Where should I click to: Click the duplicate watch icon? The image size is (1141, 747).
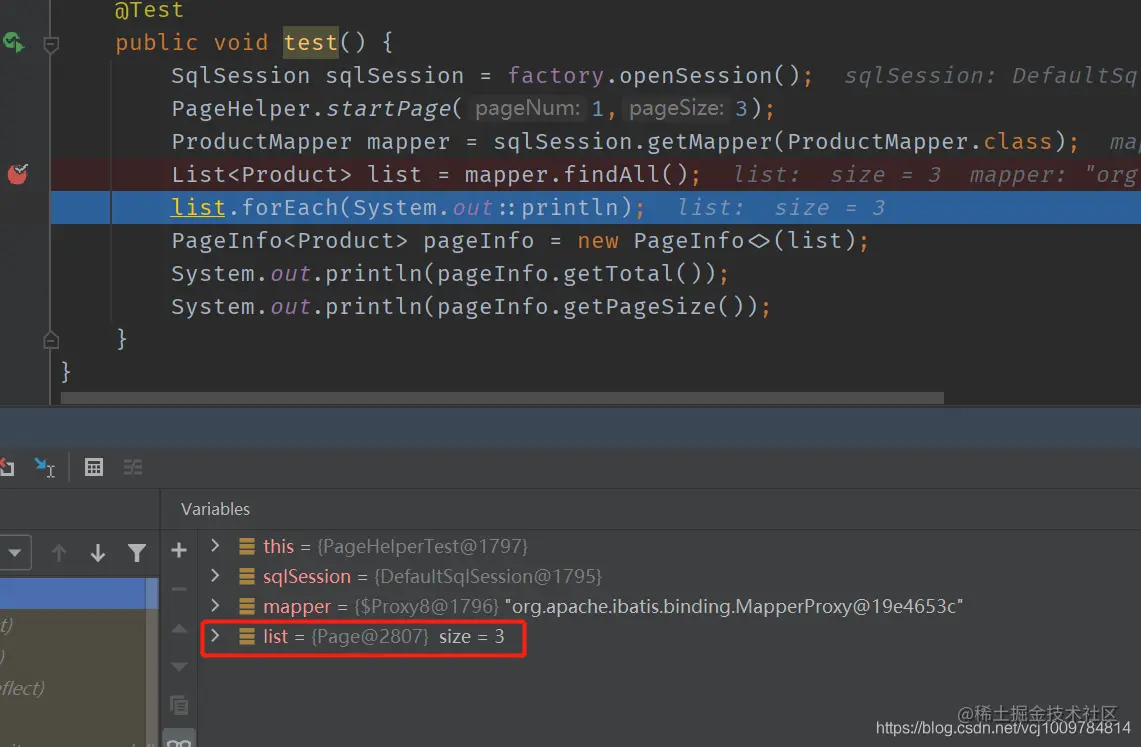point(179,705)
